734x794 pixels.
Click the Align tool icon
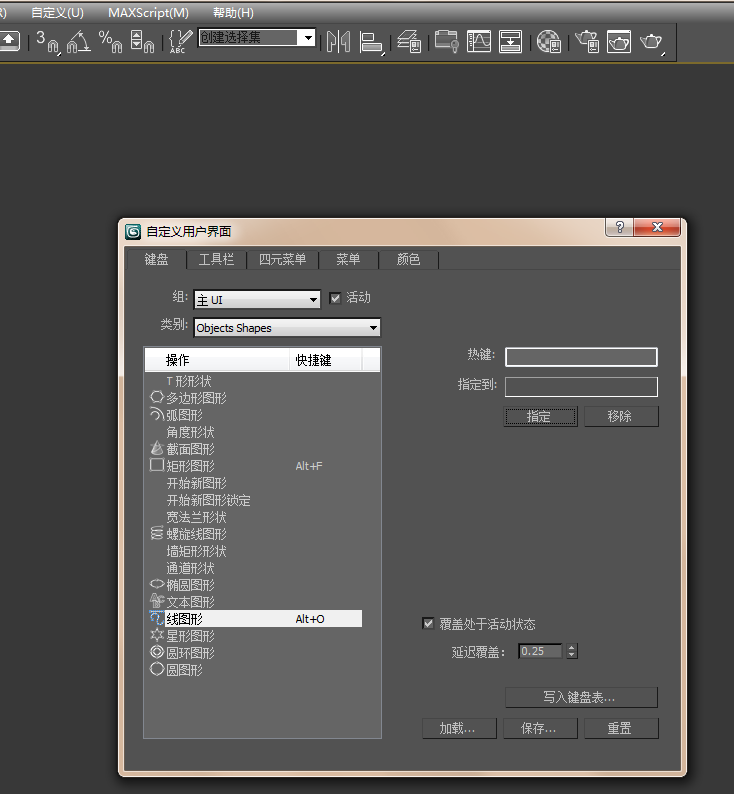click(372, 42)
